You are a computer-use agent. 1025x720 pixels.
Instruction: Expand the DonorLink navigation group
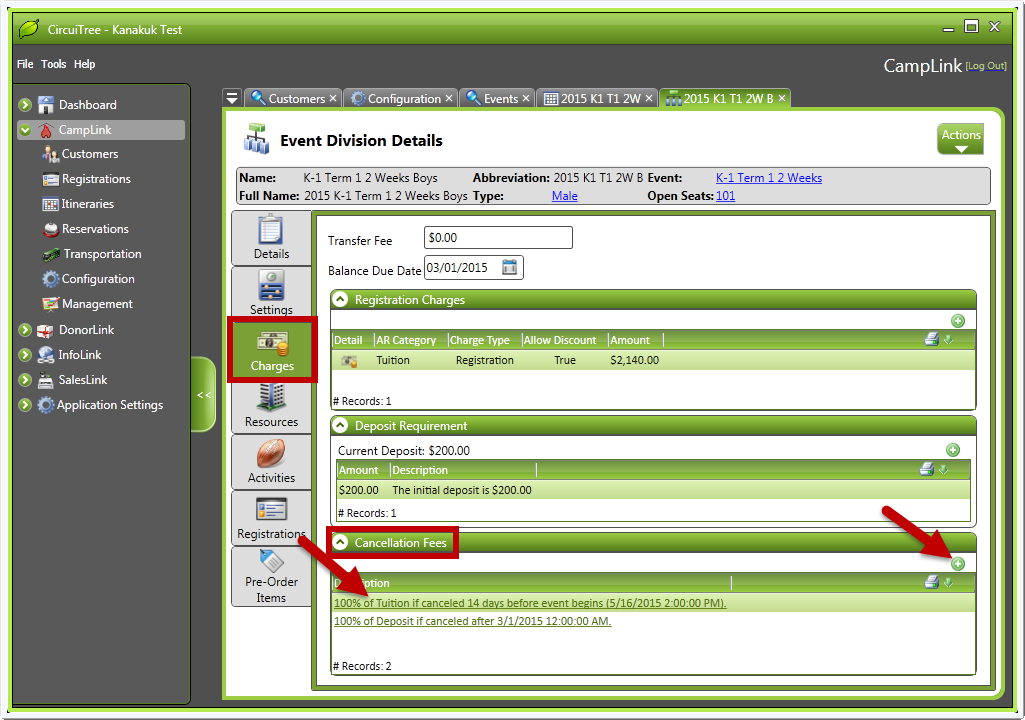tap(24, 330)
